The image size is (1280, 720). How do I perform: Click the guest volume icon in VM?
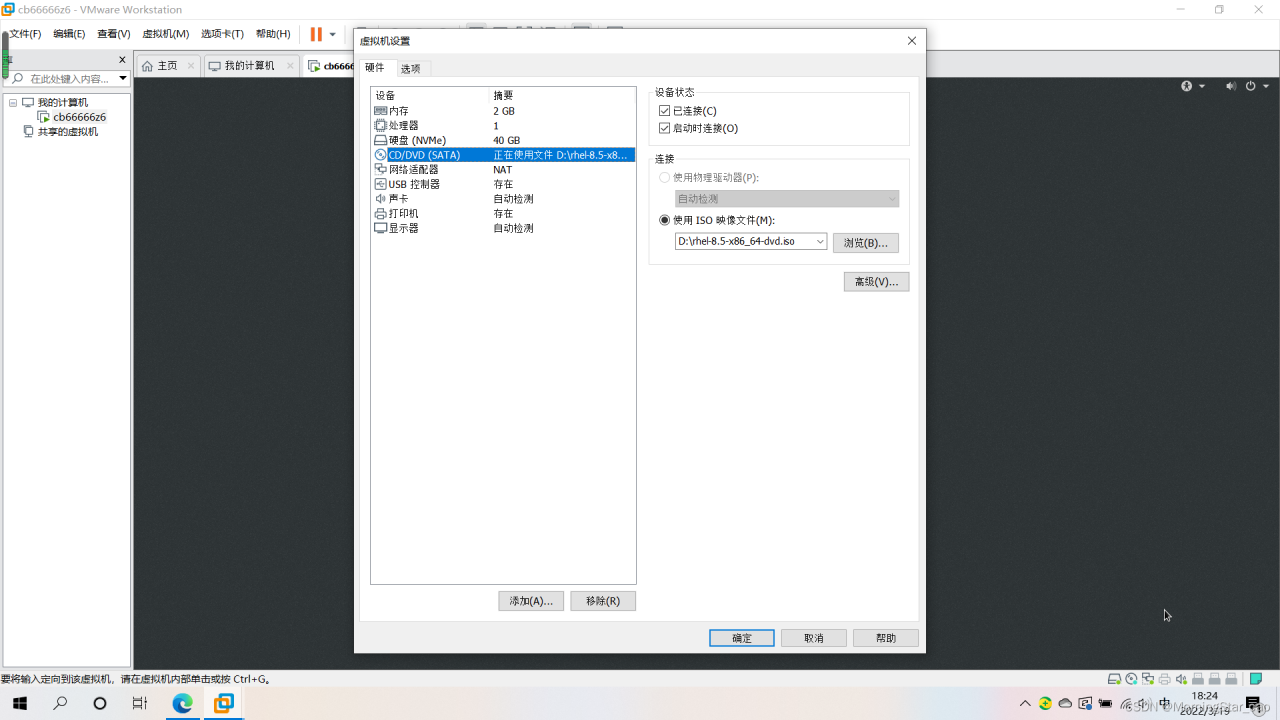pos(1231,86)
